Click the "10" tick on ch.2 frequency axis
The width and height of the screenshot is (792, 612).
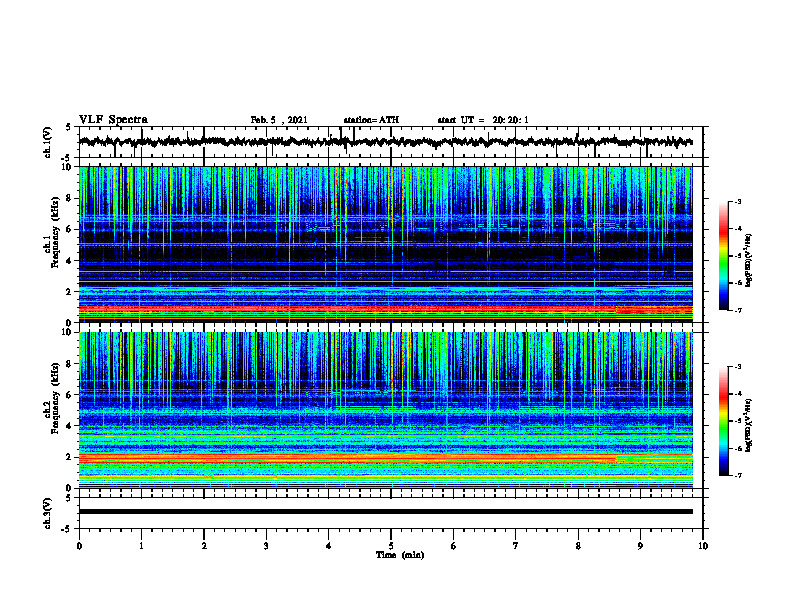[69, 332]
